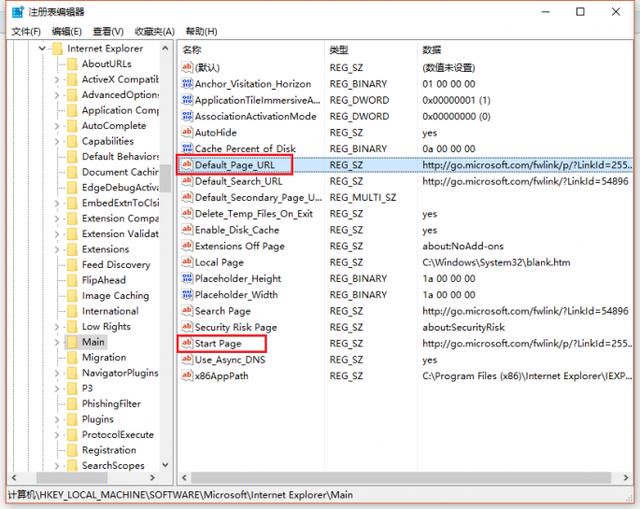This screenshot has height=509, width=640.
Task: Click the EdgeDebugActivation folder icon
Action: 72,188
